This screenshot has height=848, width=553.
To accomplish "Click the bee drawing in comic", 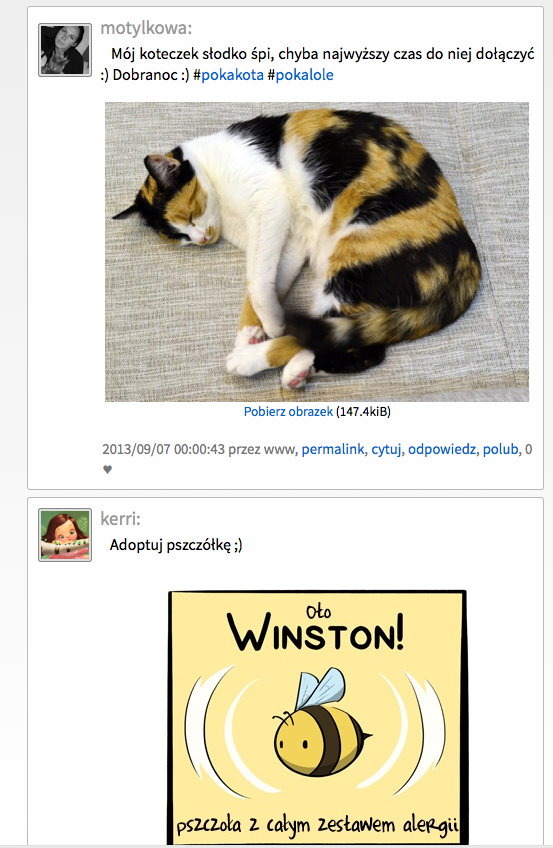I will click(x=318, y=721).
